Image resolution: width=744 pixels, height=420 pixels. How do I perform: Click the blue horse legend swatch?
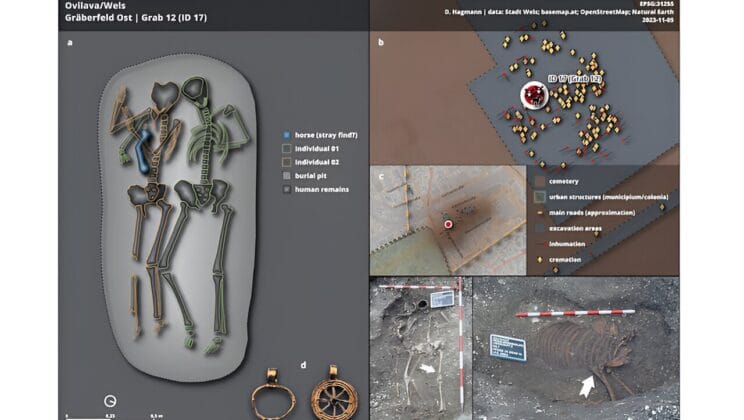point(287,133)
